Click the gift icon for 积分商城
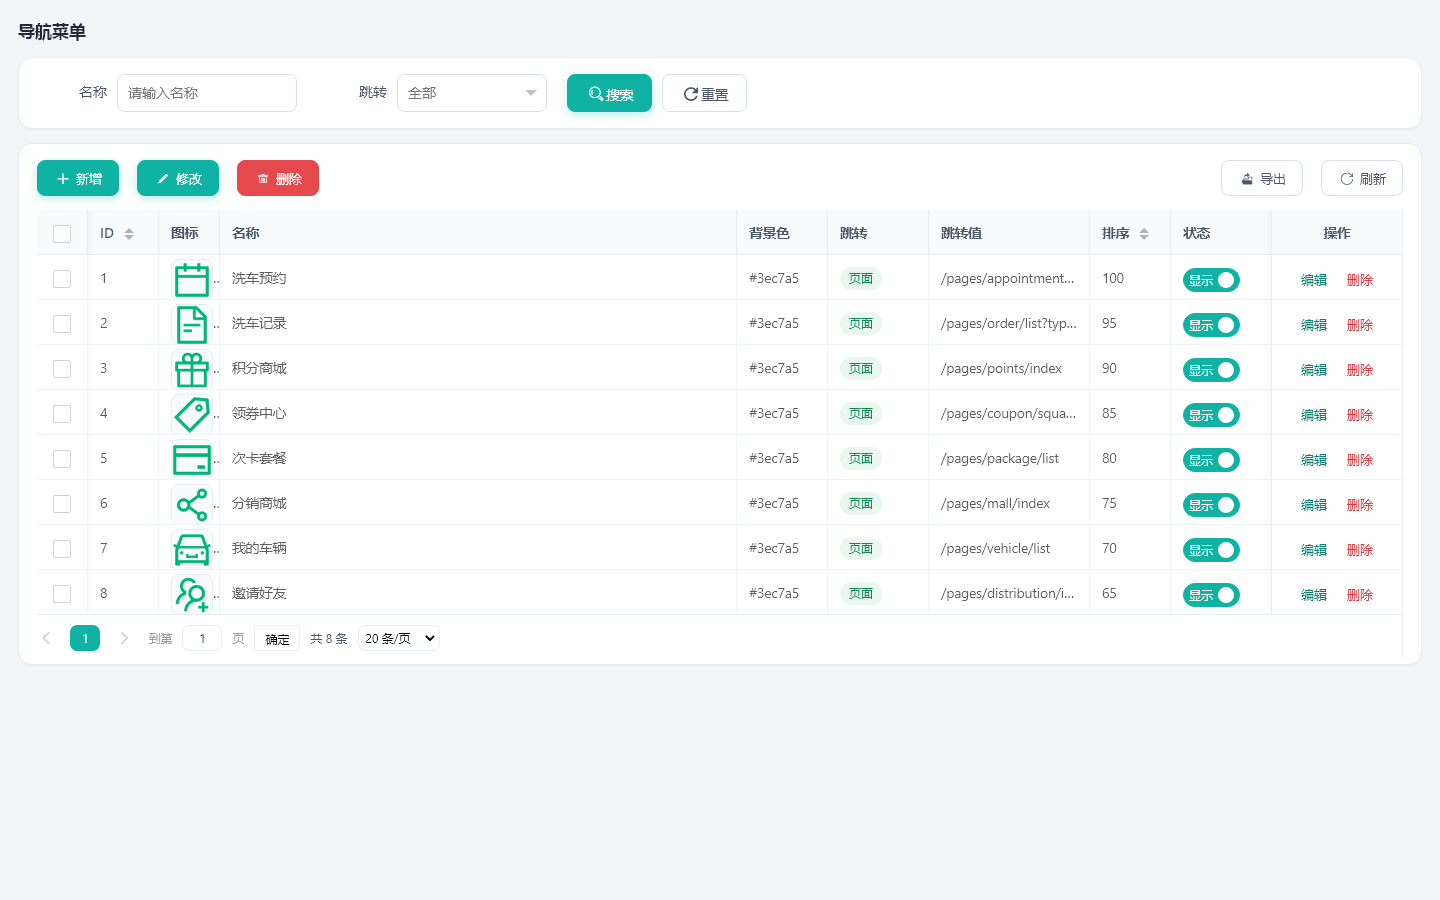The height and width of the screenshot is (900, 1440). point(192,370)
